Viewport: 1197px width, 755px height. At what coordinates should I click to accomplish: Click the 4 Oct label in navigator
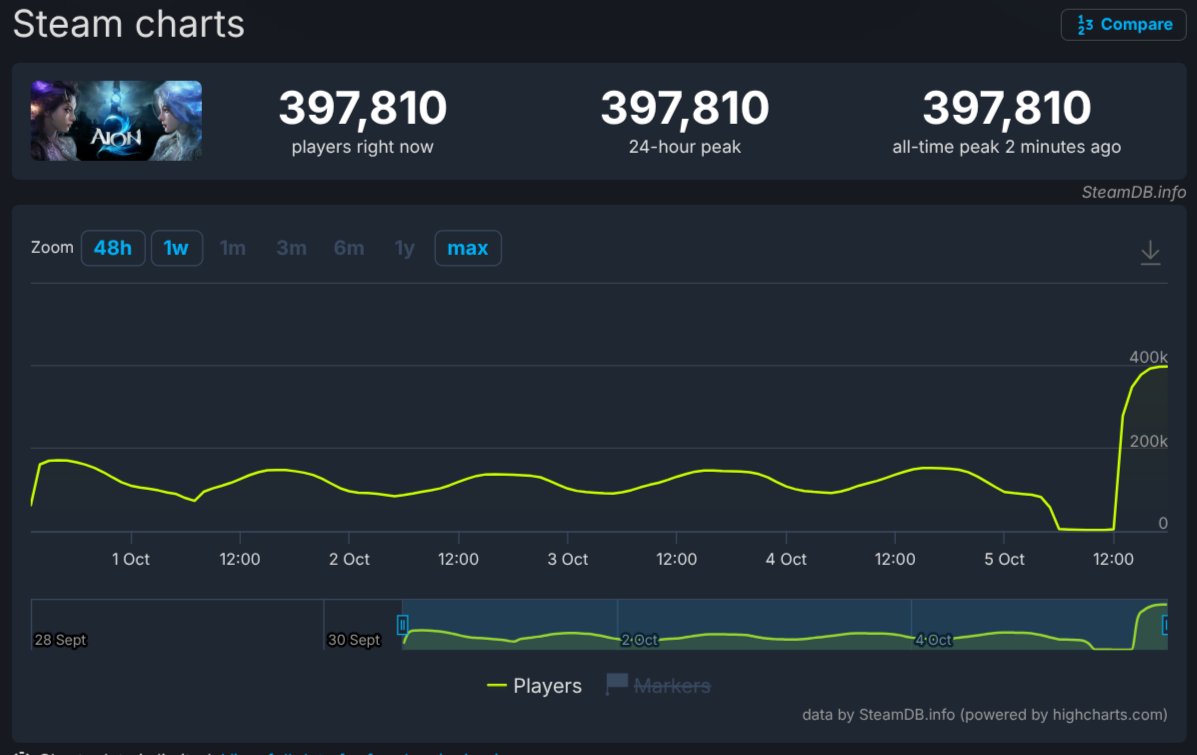(933, 640)
